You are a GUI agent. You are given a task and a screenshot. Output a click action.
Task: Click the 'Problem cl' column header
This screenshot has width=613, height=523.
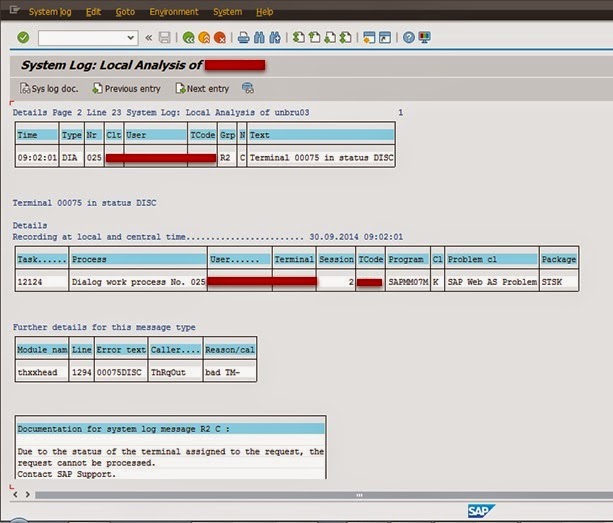pos(492,259)
